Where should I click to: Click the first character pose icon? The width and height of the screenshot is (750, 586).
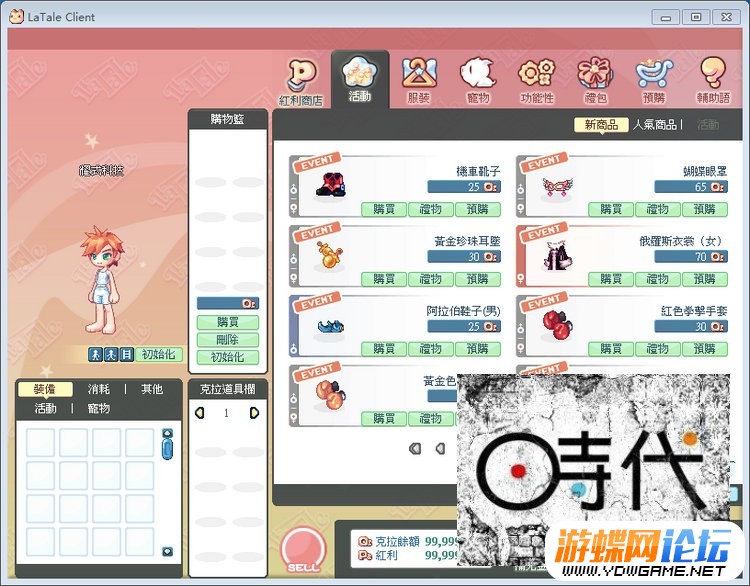coord(95,354)
